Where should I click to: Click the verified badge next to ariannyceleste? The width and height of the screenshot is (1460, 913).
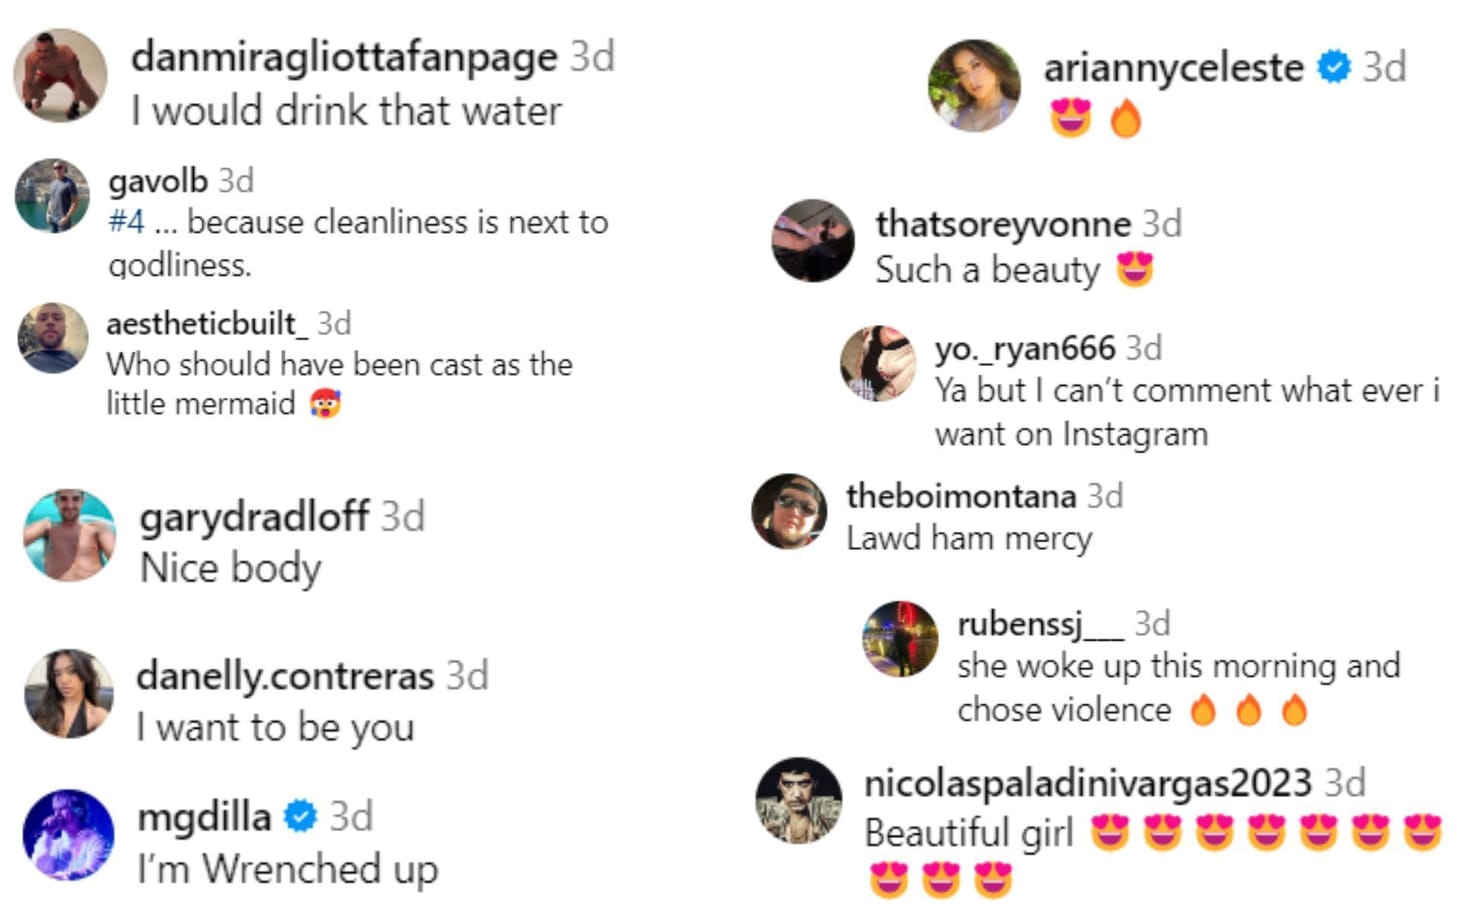point(1333,67)
